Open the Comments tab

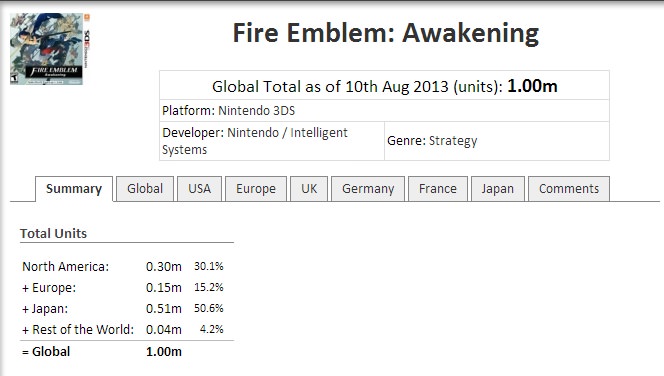click(x=569, y=189)
